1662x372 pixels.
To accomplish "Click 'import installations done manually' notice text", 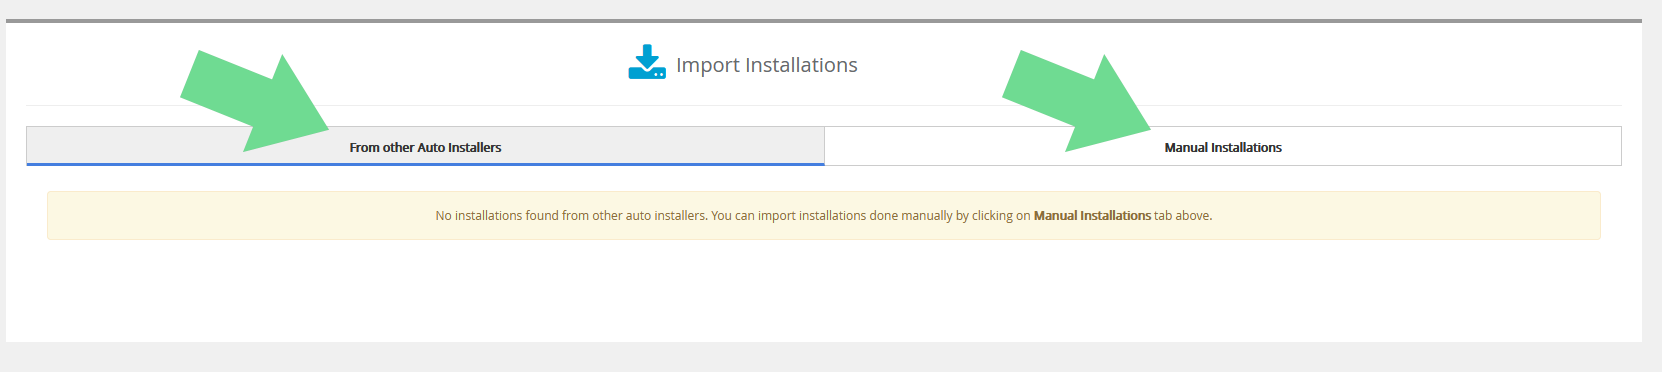I will [854, 215].
